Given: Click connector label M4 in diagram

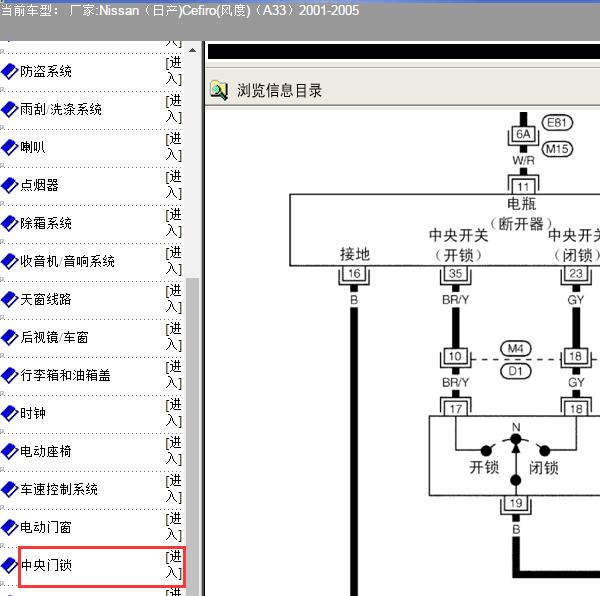Looking at the screenshot, I should 515,348.
